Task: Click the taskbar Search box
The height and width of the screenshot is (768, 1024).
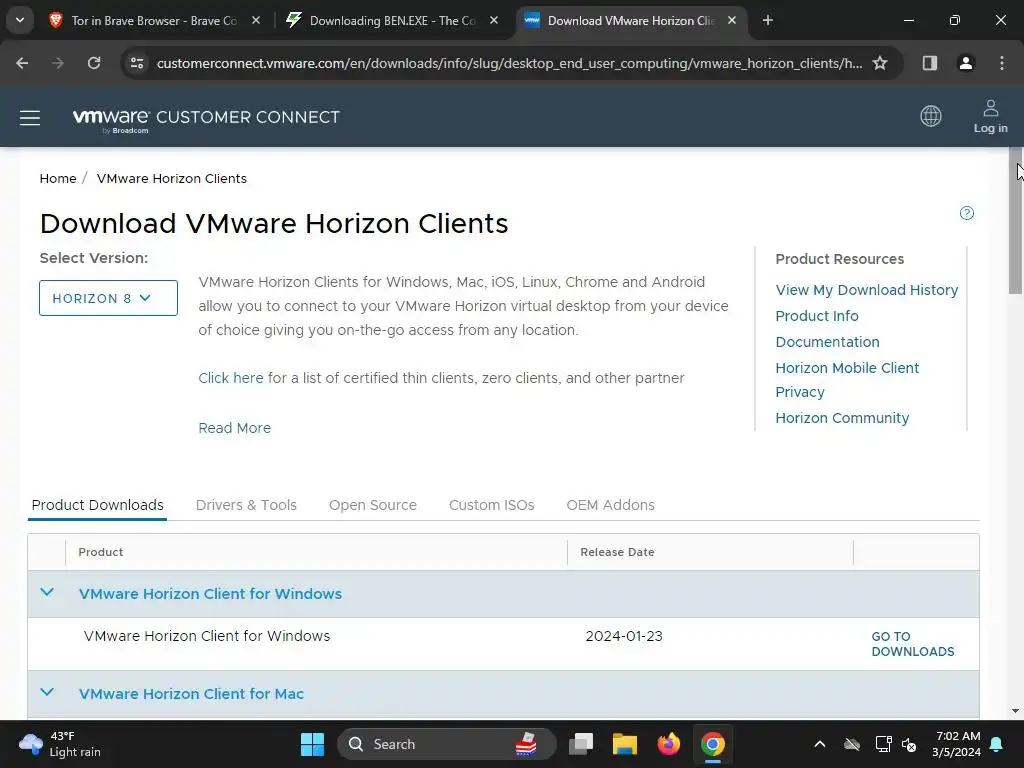Action: (x=447, y=744)
